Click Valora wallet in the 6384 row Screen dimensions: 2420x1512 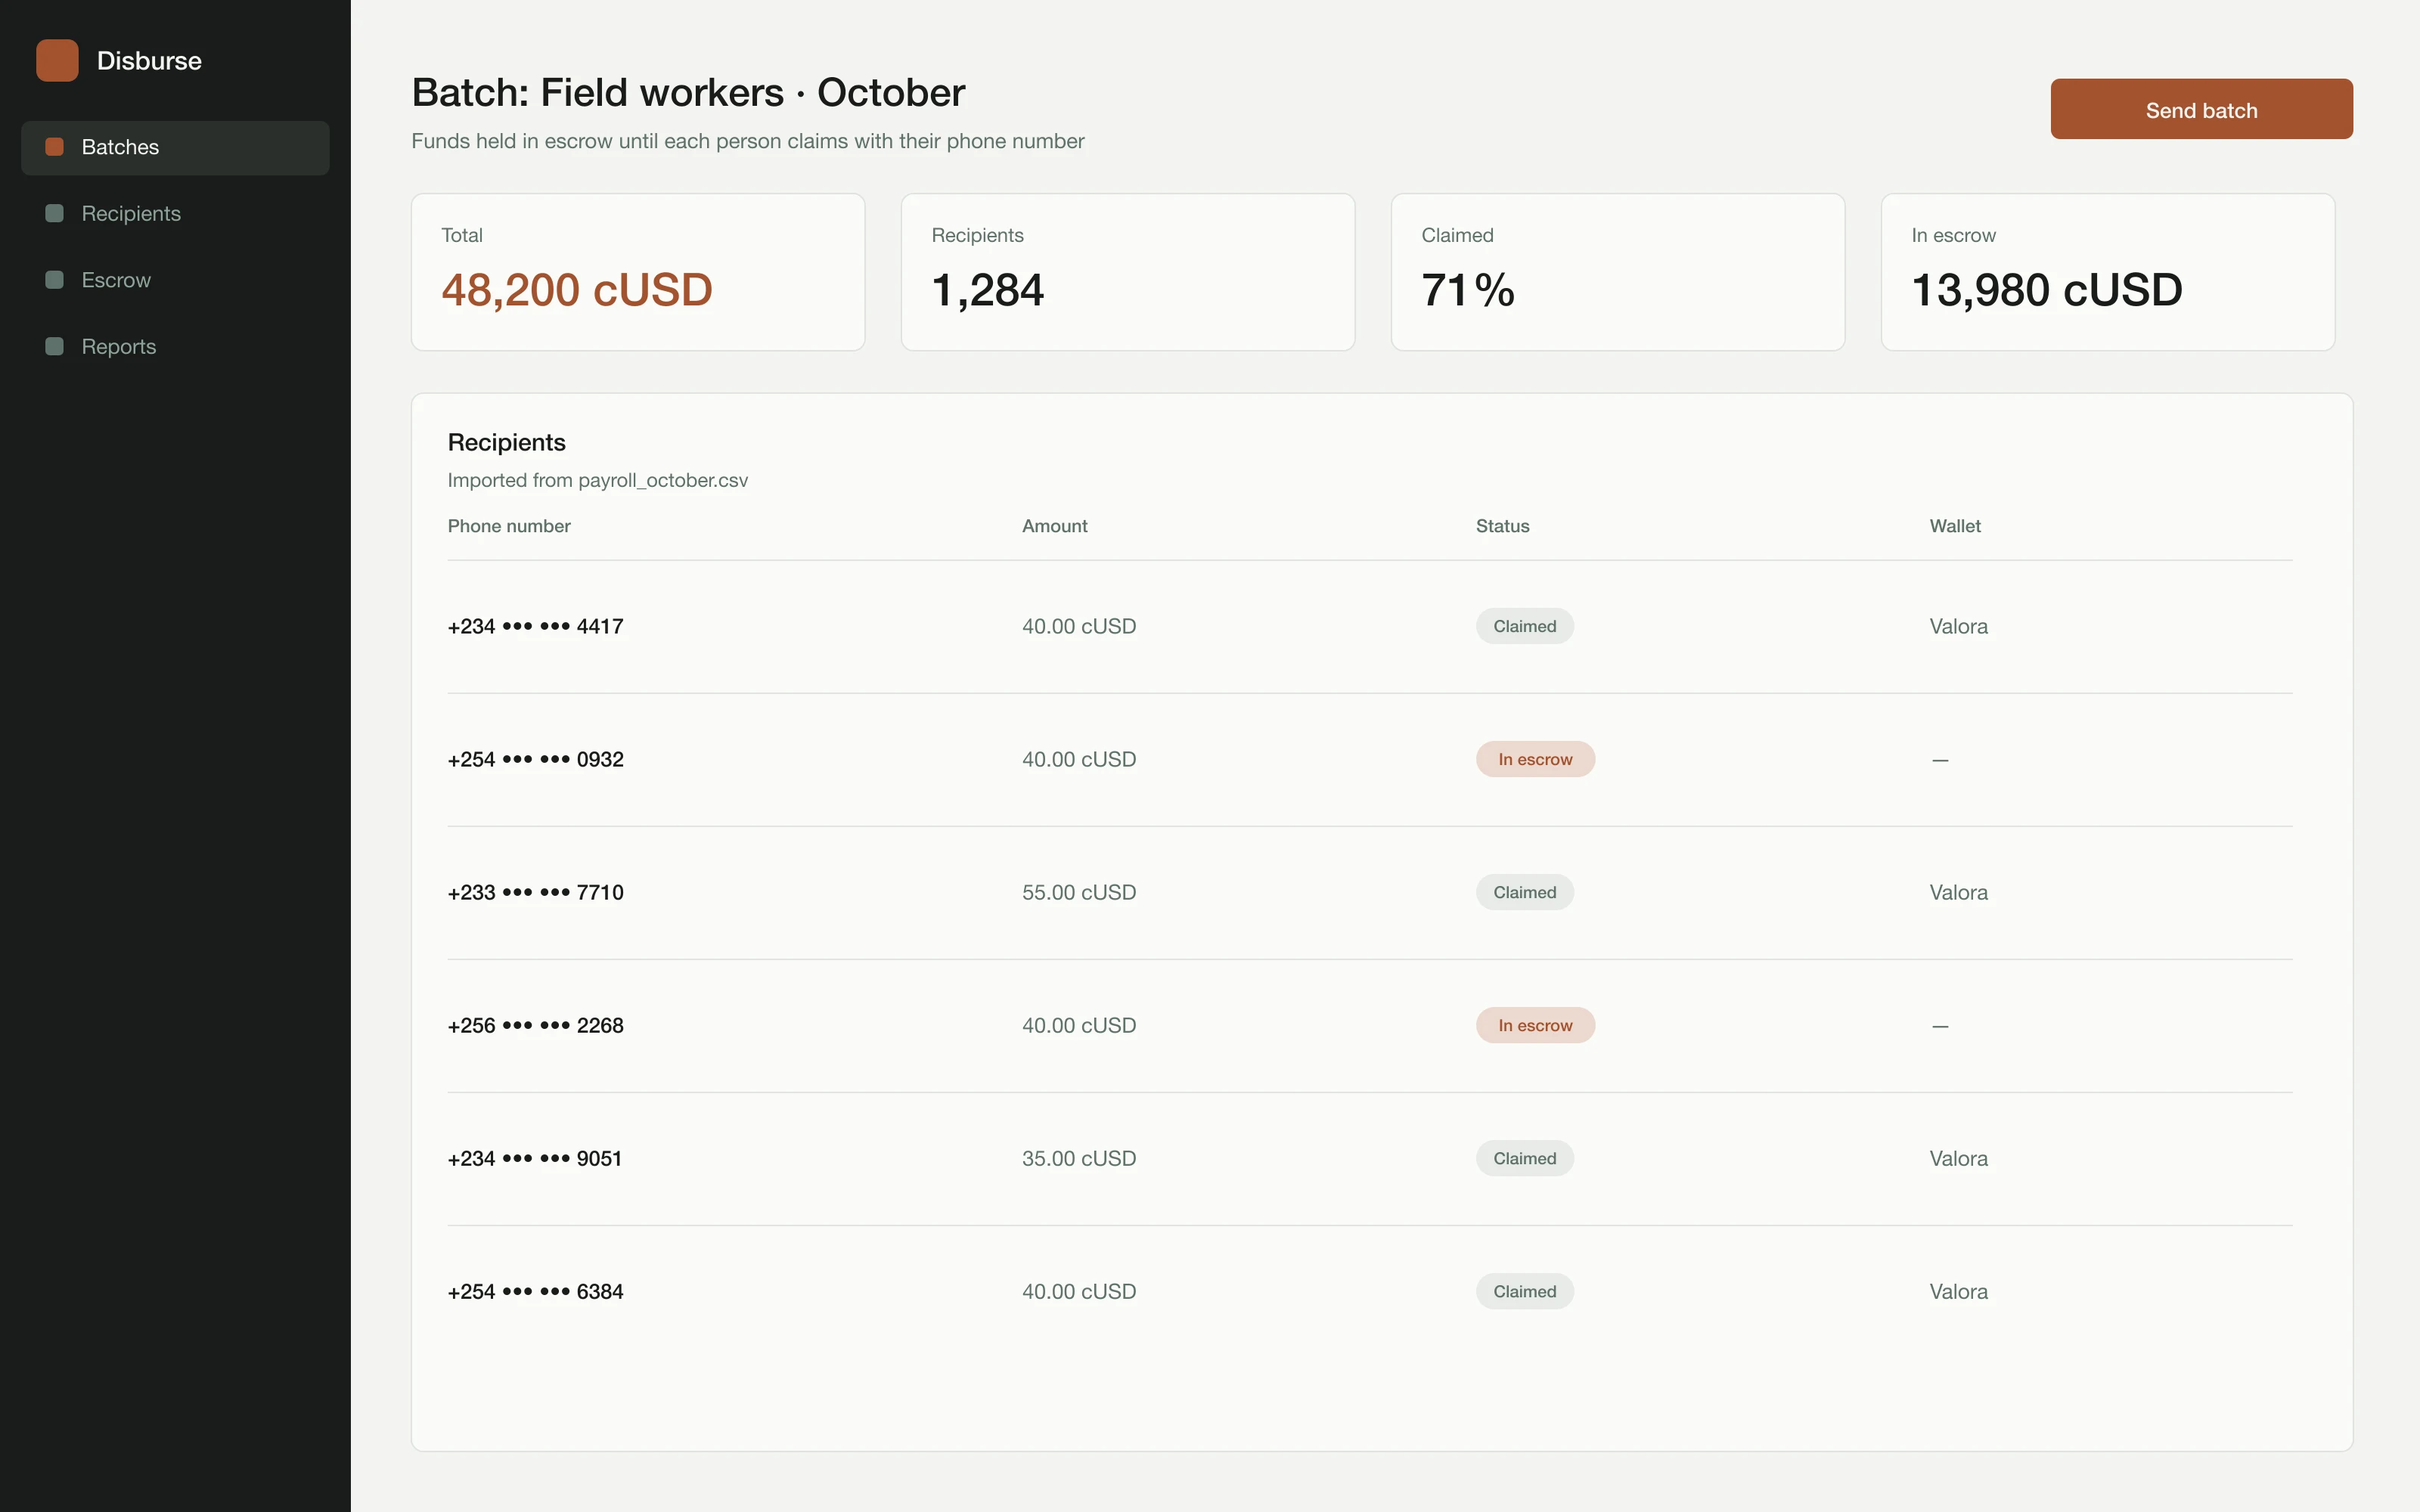(x=1958, y=1292)
